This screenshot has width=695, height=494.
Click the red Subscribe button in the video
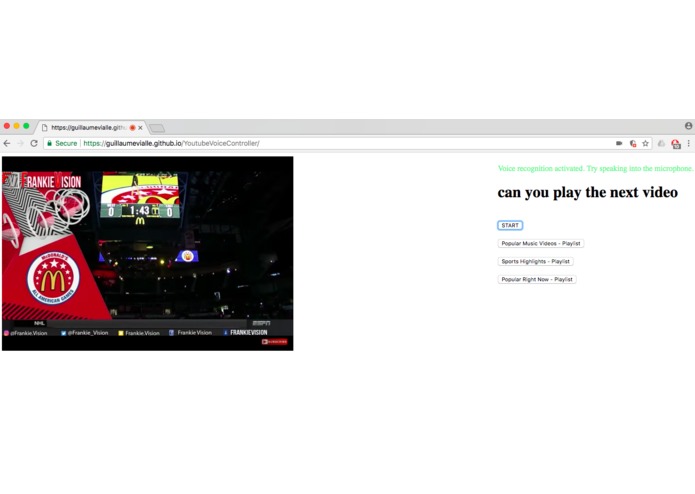274,342
